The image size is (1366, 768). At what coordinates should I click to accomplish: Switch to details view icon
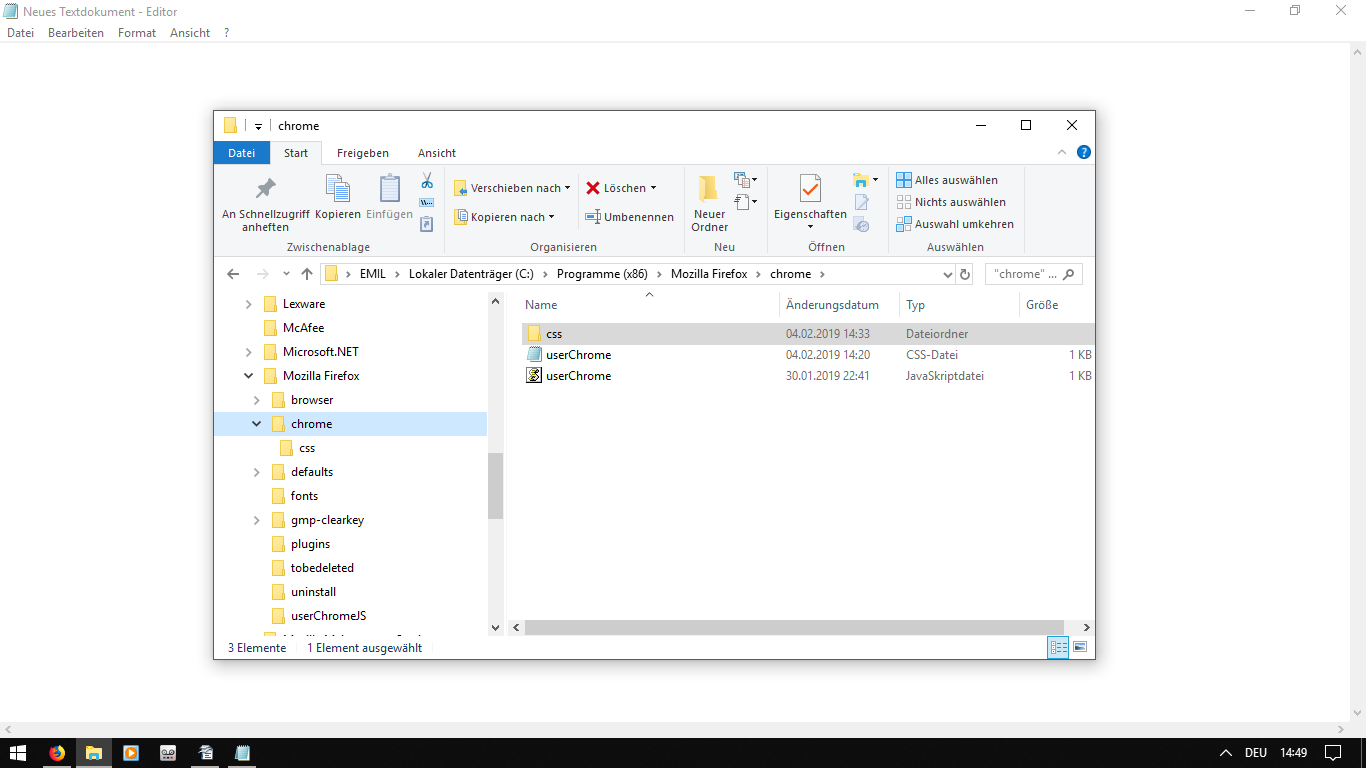1058,648
